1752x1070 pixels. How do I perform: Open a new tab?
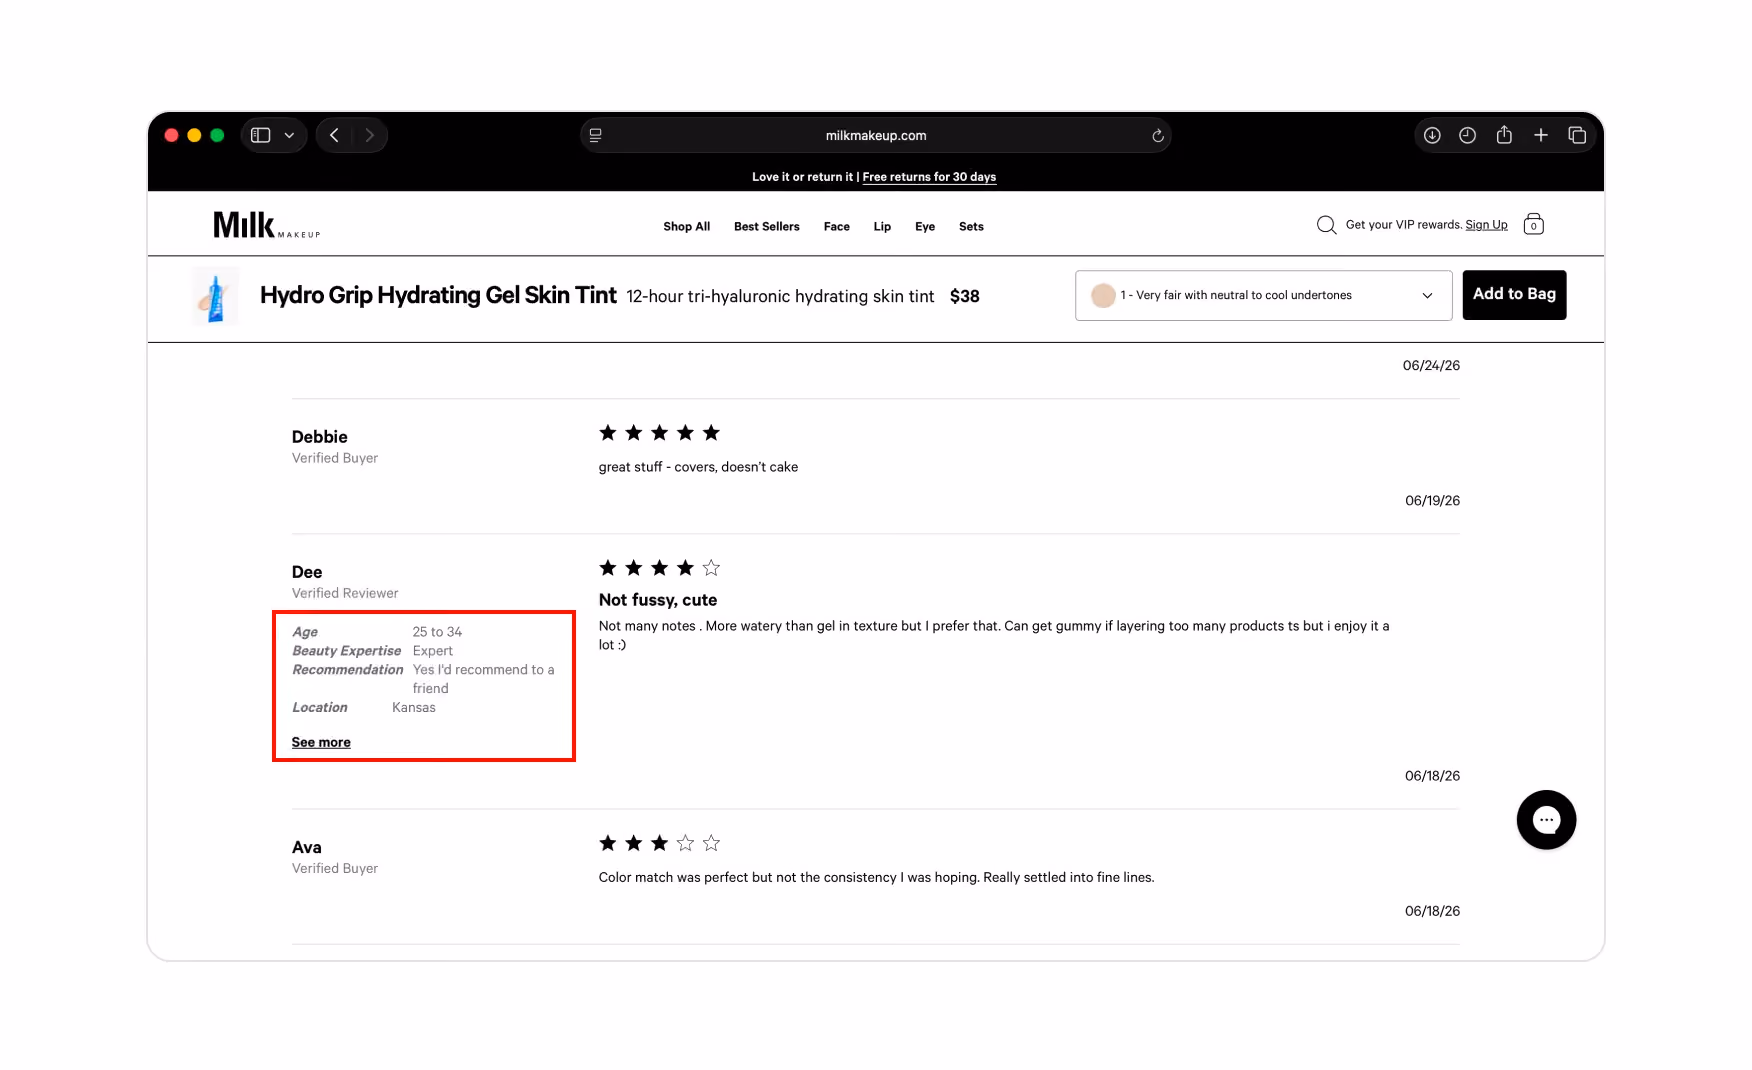pos(1541,135)
